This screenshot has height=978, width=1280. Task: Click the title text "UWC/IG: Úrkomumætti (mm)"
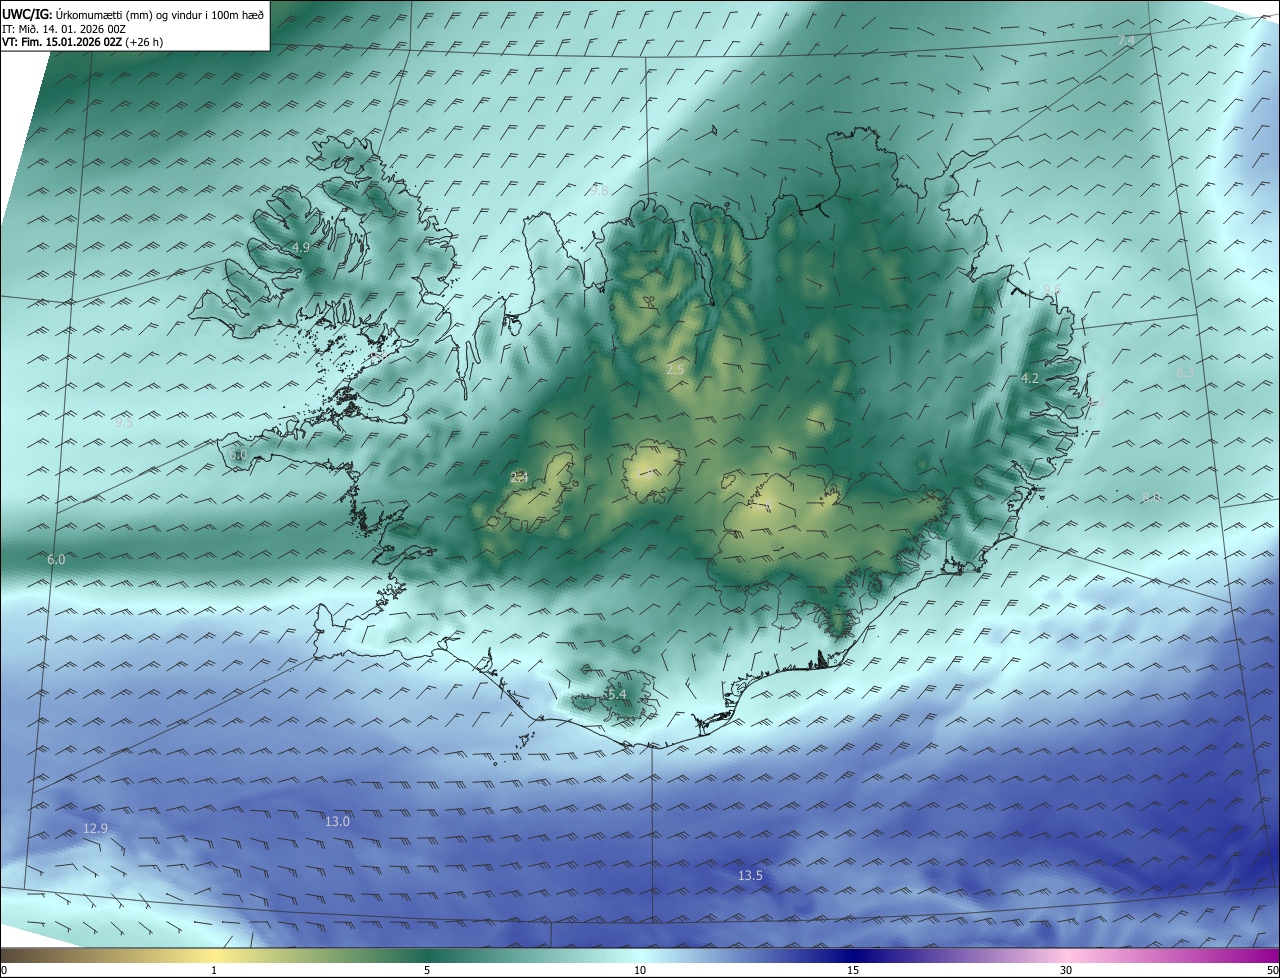click(x=78, y=14)
